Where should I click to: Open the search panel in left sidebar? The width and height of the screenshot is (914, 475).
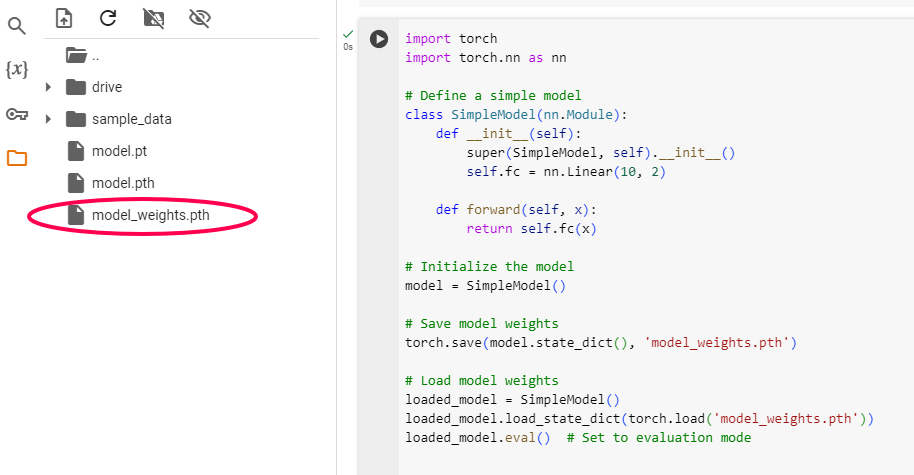click(17, 26)
